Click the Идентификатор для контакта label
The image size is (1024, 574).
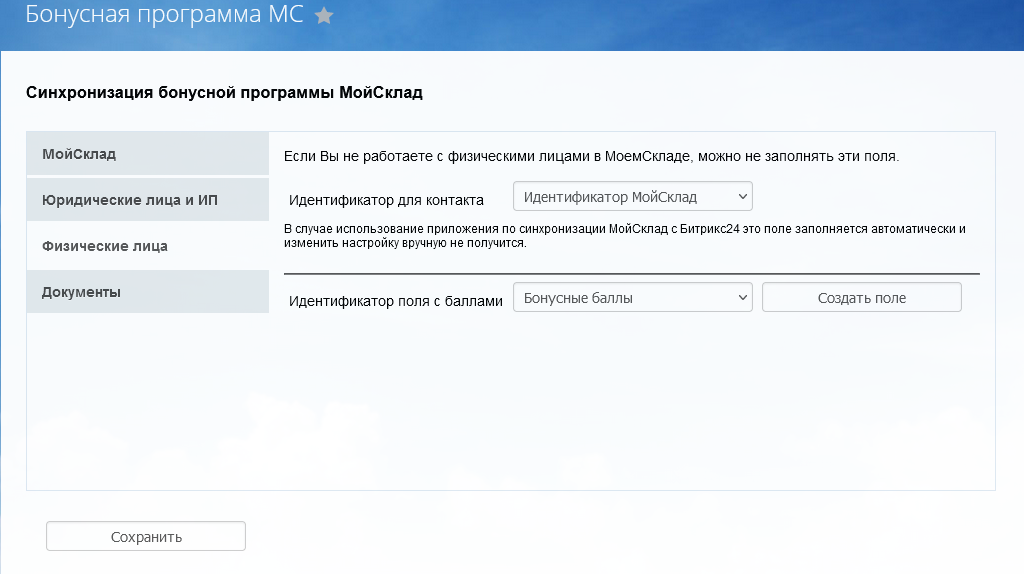386,199
